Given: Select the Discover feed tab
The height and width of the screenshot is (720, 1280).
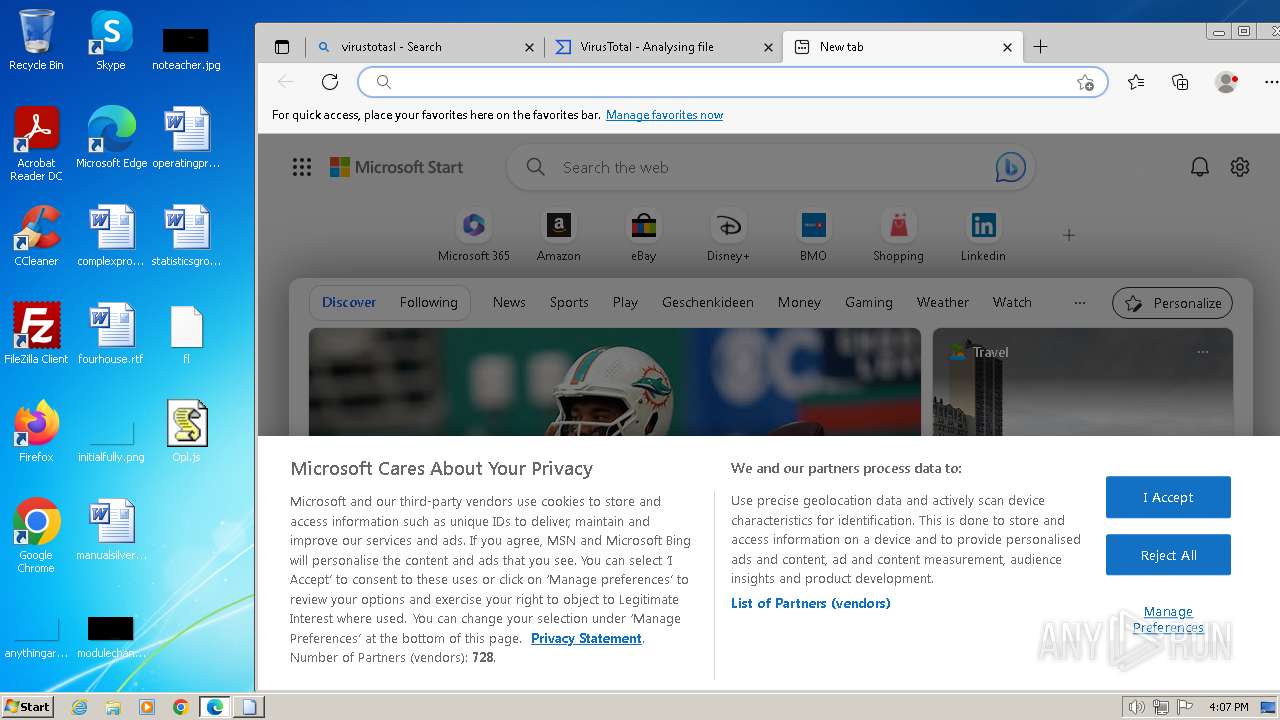Looking at the screenshot, I should 349,302.
